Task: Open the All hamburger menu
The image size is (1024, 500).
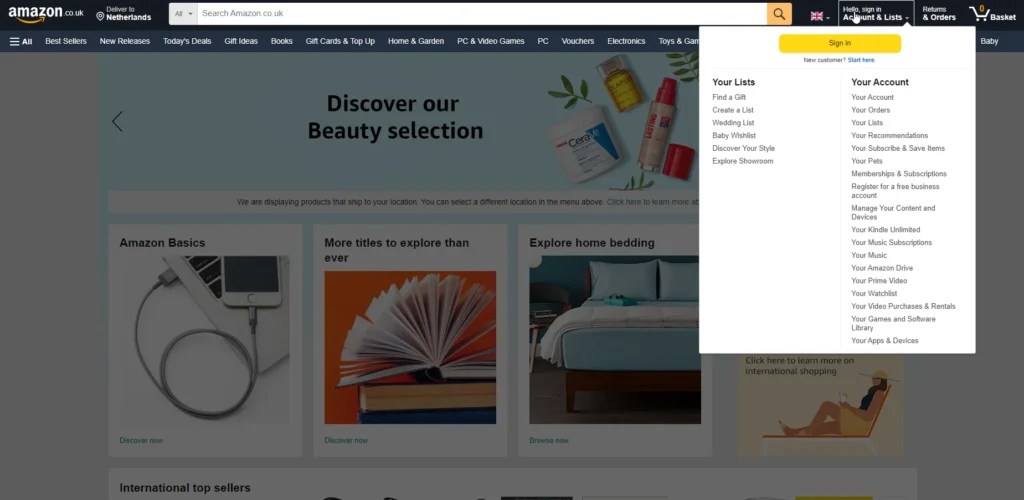Action: (x=21, y=41)
